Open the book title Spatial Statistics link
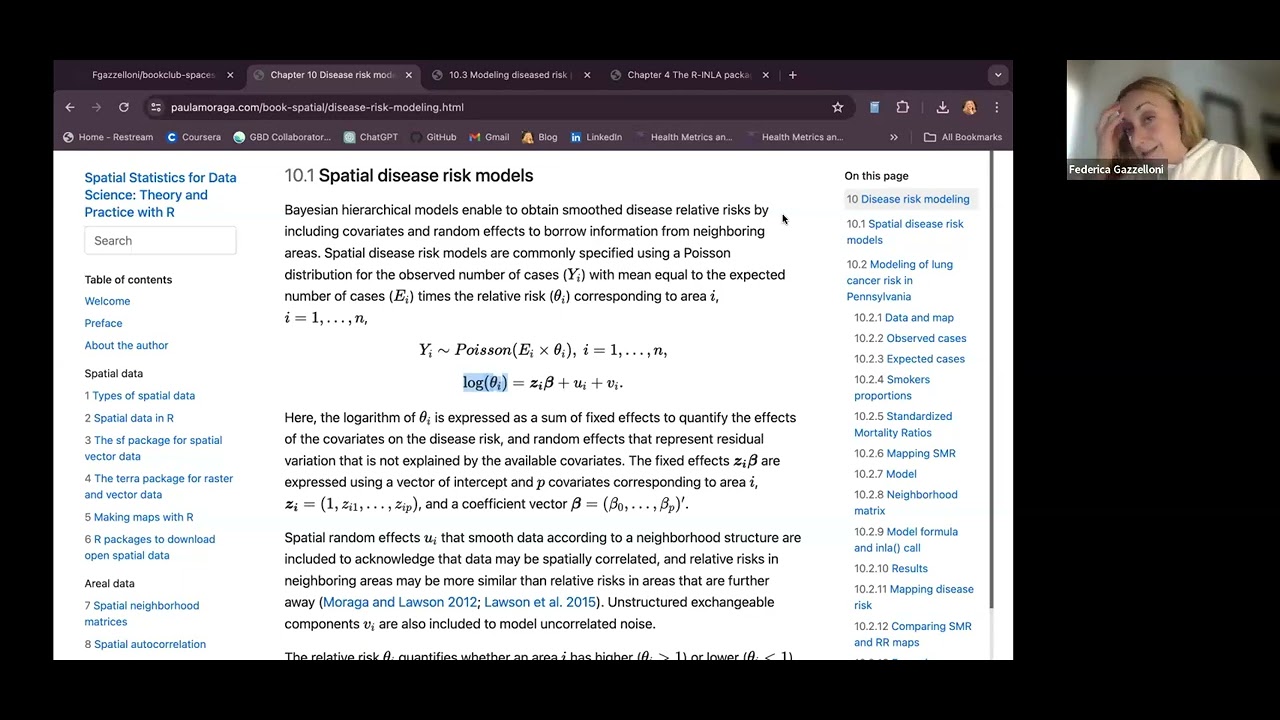This screenshot has height=720, width=1280. [x=160, y=195]
